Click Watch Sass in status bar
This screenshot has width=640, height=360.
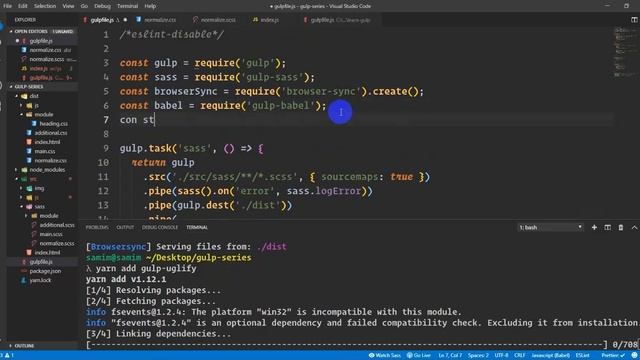[x=384, y=356]
